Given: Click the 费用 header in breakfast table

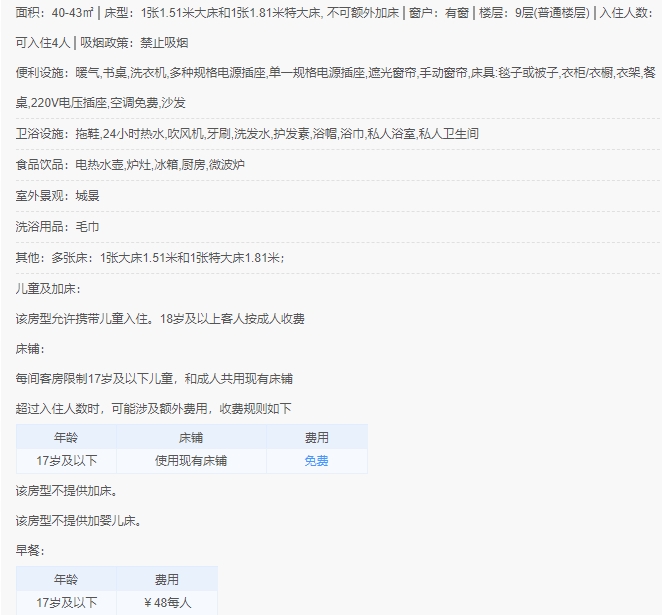Looking at the screenshot, I should pos(167,579).
